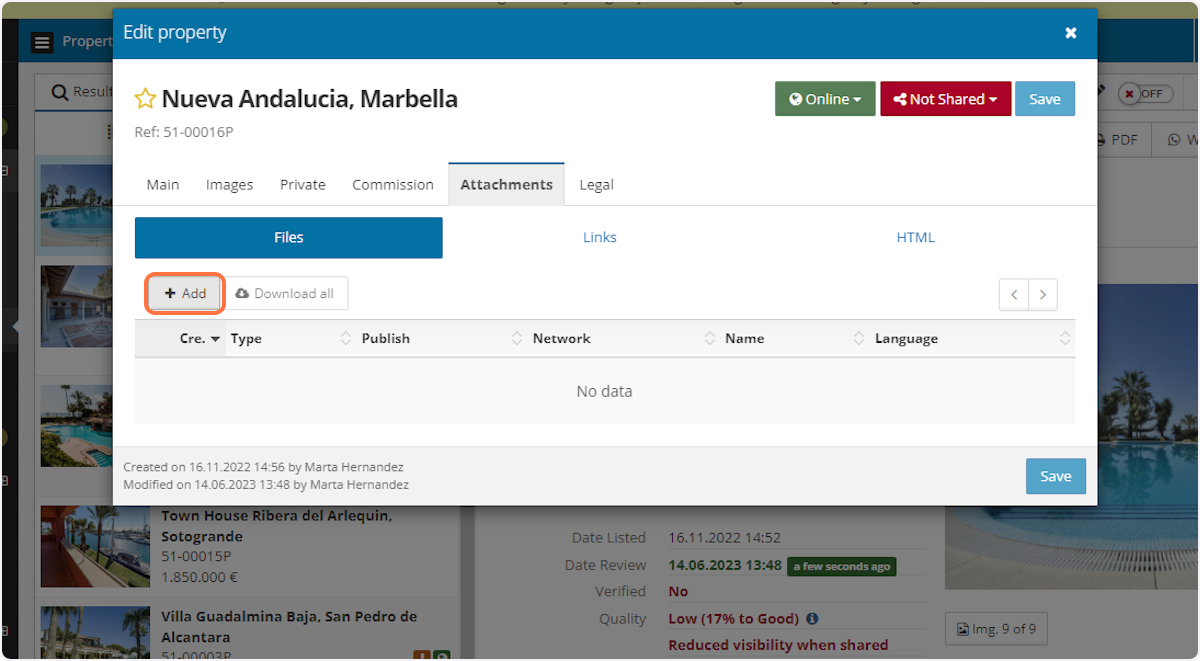
Task: Open the Legal tab
Action: click(596, 185)
